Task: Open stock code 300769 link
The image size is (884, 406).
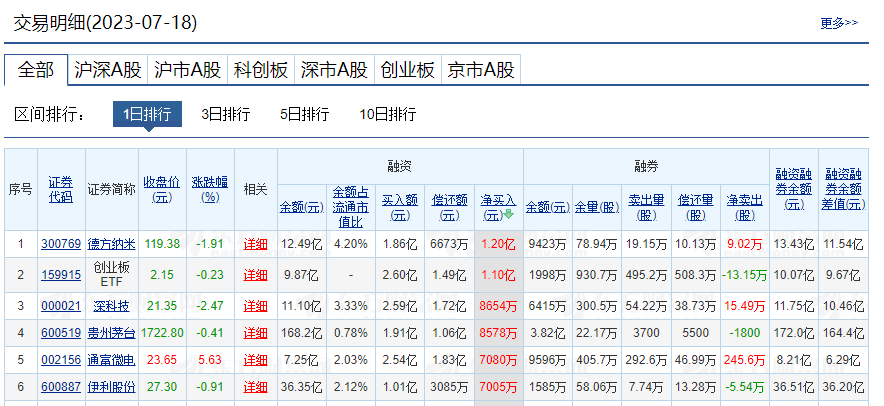Action: click(x=60, y=243)
